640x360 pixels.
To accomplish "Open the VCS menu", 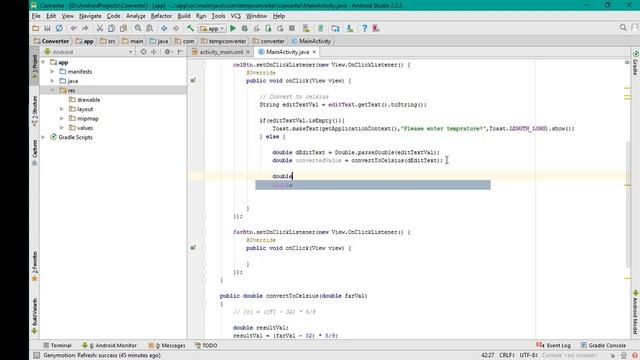I will click(236, 16).
